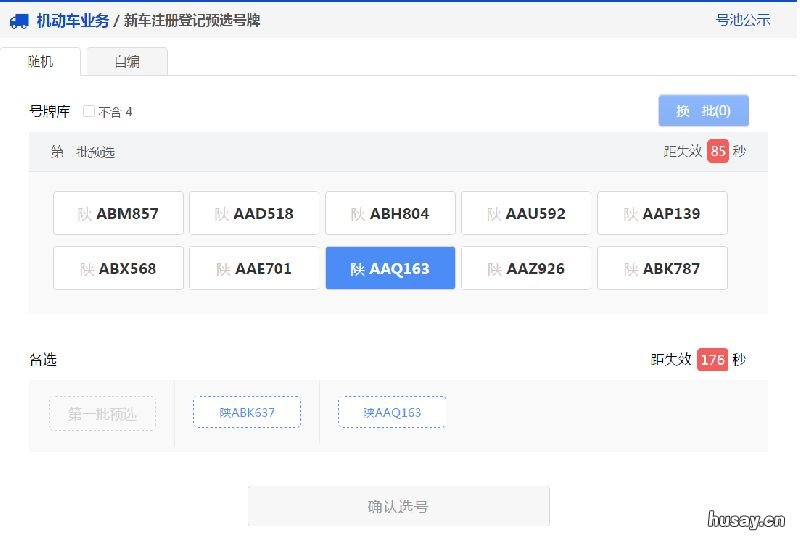Screen dimensions: 800x537
Task: Click the 确认选号 button
Action: [398, 506]
